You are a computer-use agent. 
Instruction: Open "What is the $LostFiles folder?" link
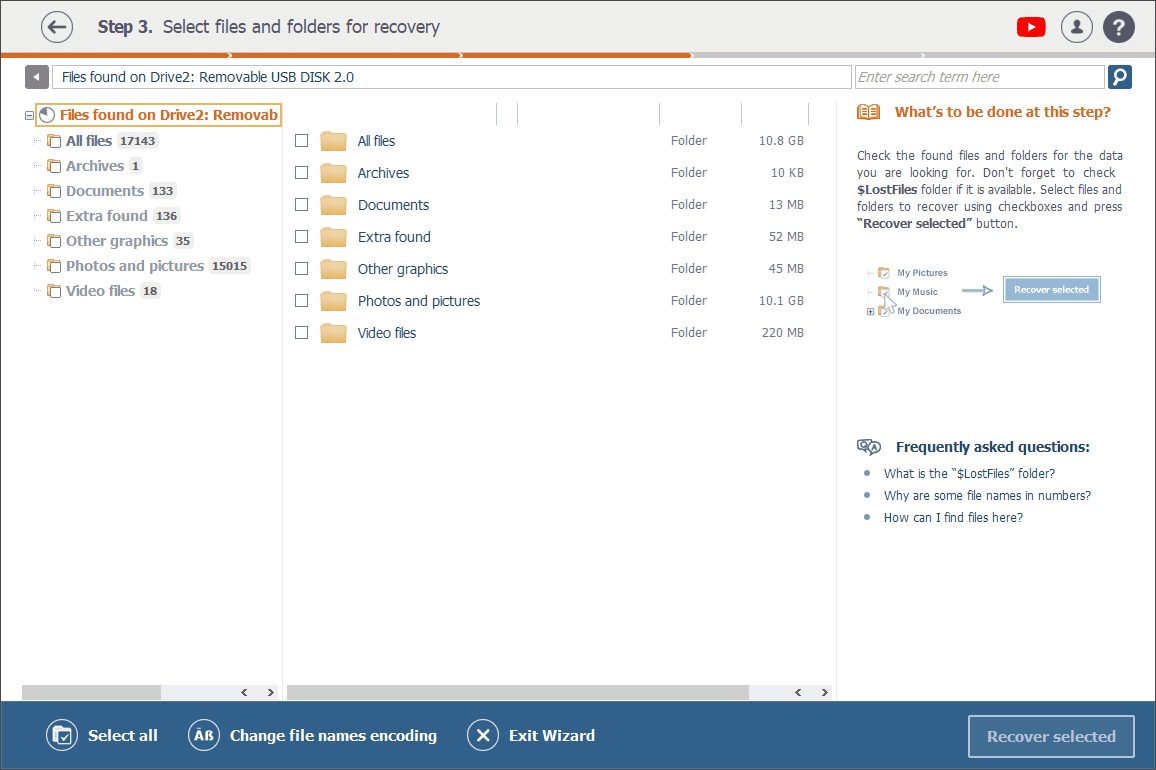969,474
